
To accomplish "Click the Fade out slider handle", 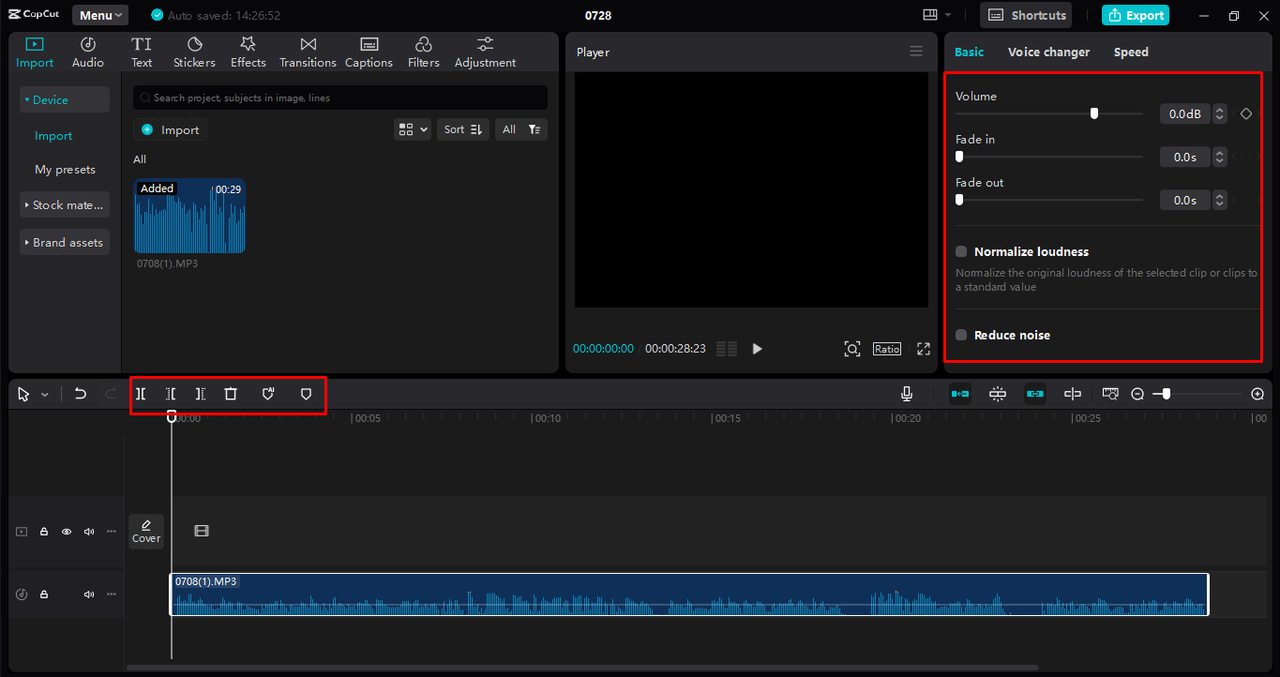I will (959, 200).
